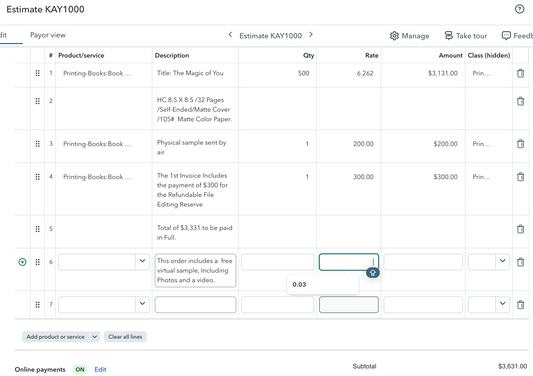The image size is (533, 376).
Task: Grab the drag handle of line 1
Action: coord(38,73)
